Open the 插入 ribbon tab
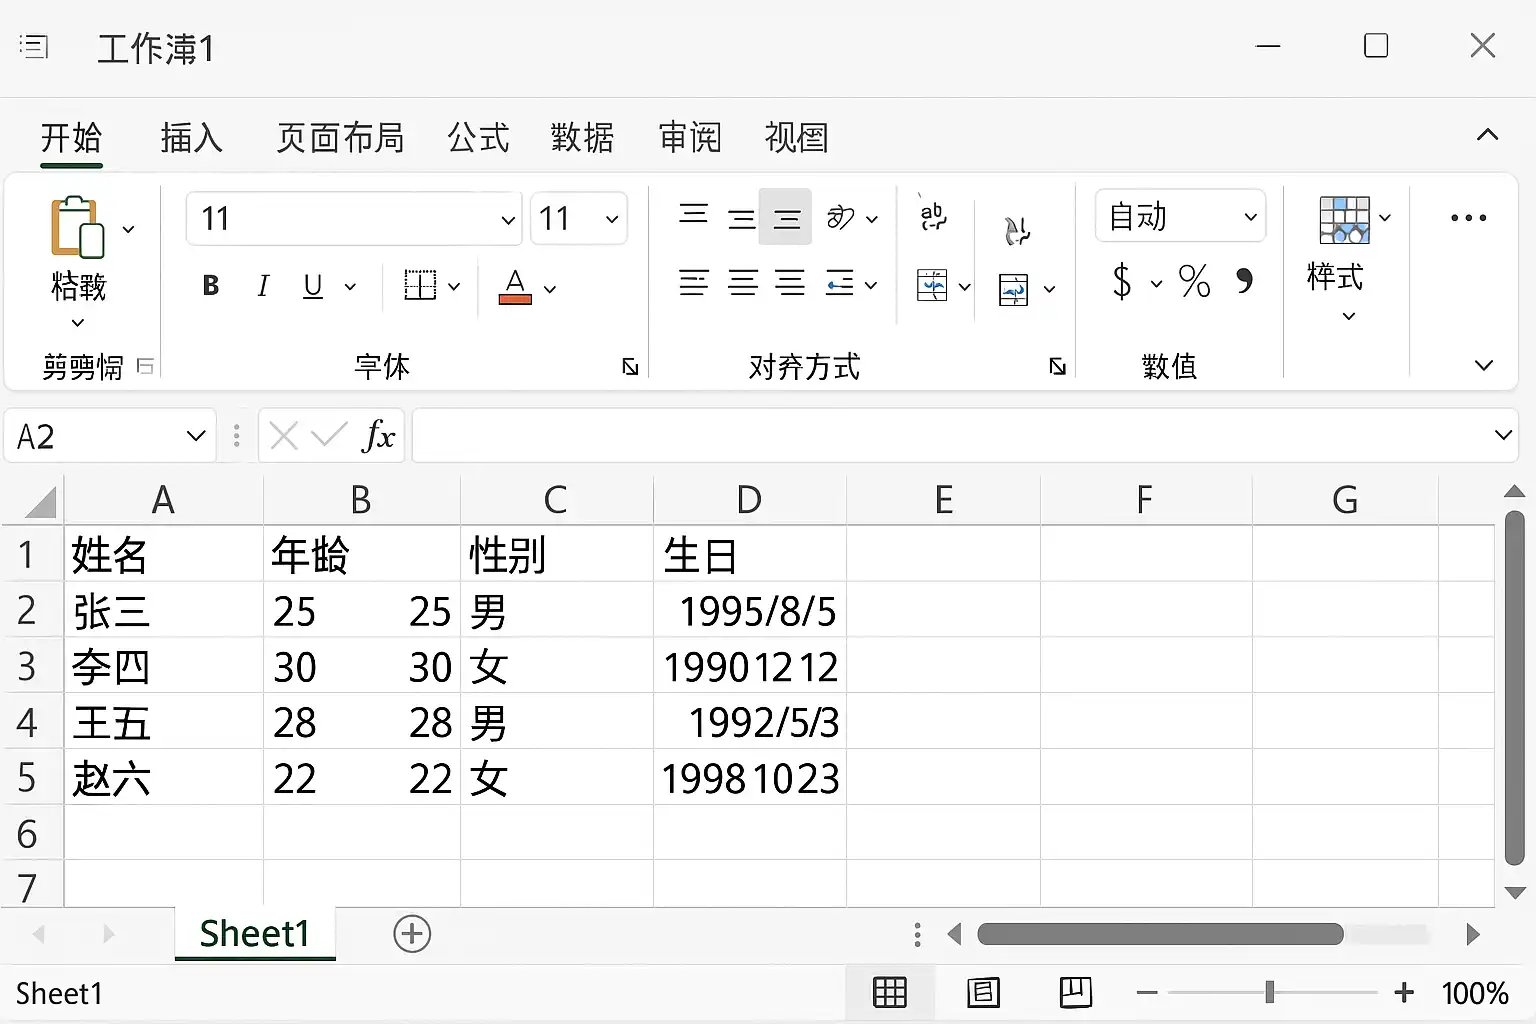This screenshot has height=1024, width=1536. (x=191, y=137)
